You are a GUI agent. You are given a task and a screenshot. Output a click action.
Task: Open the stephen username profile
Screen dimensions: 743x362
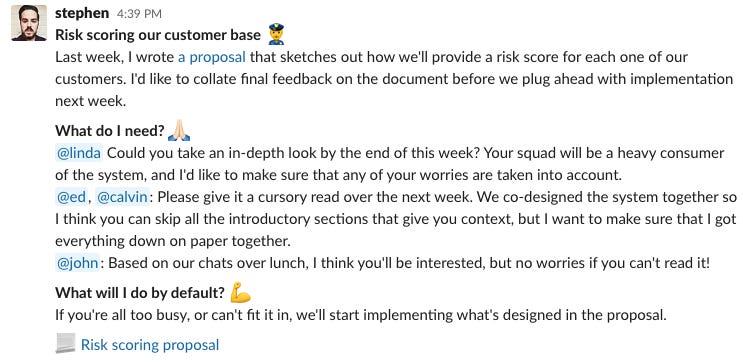pos(82,13)
